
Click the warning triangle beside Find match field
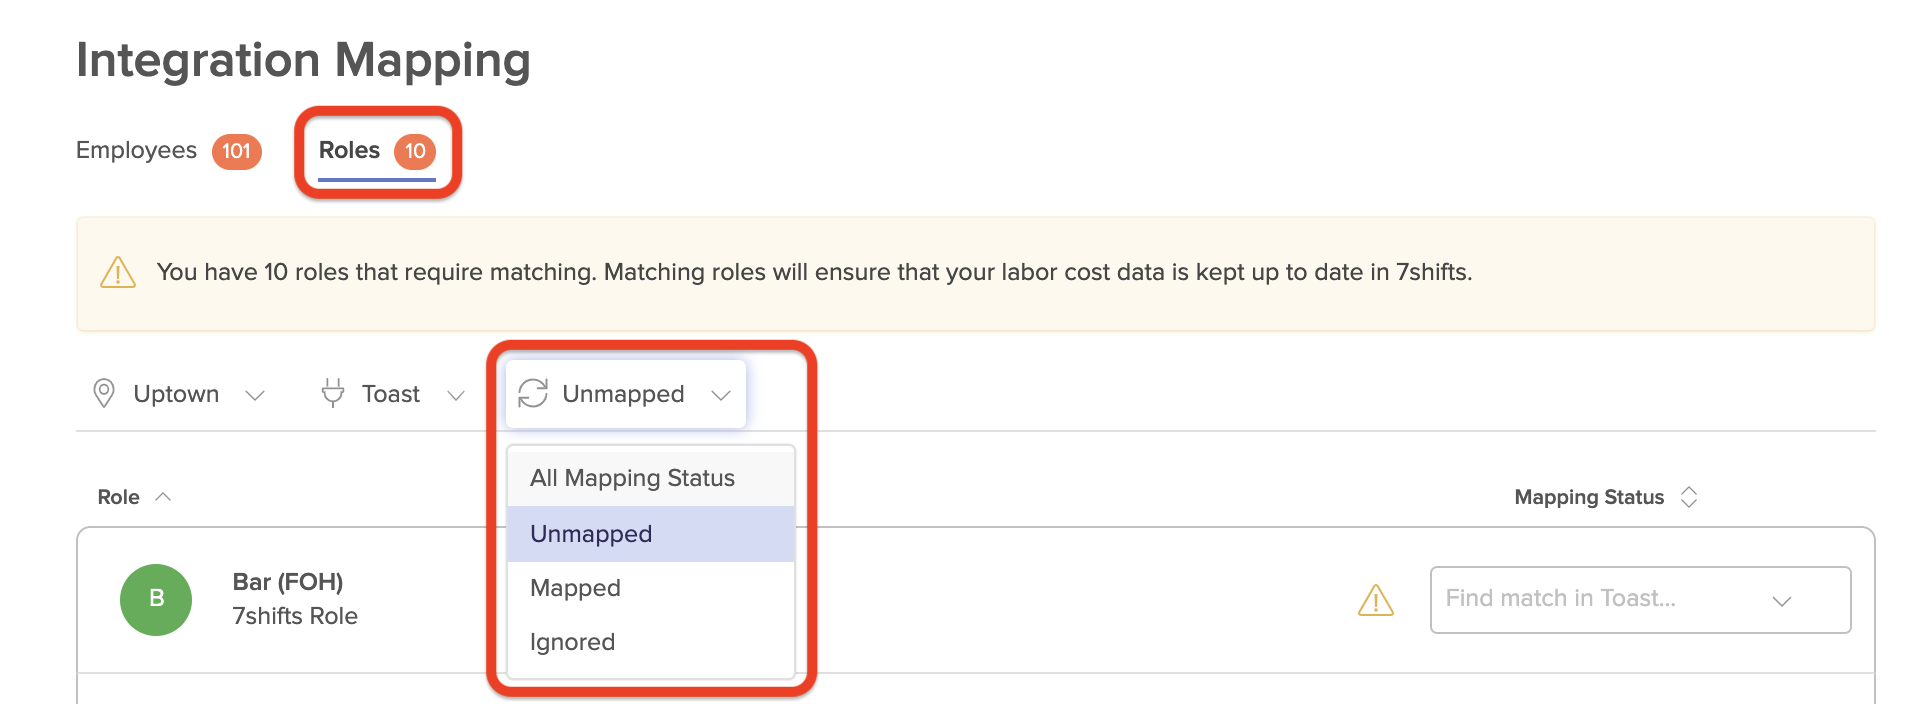click(1377, 600)
